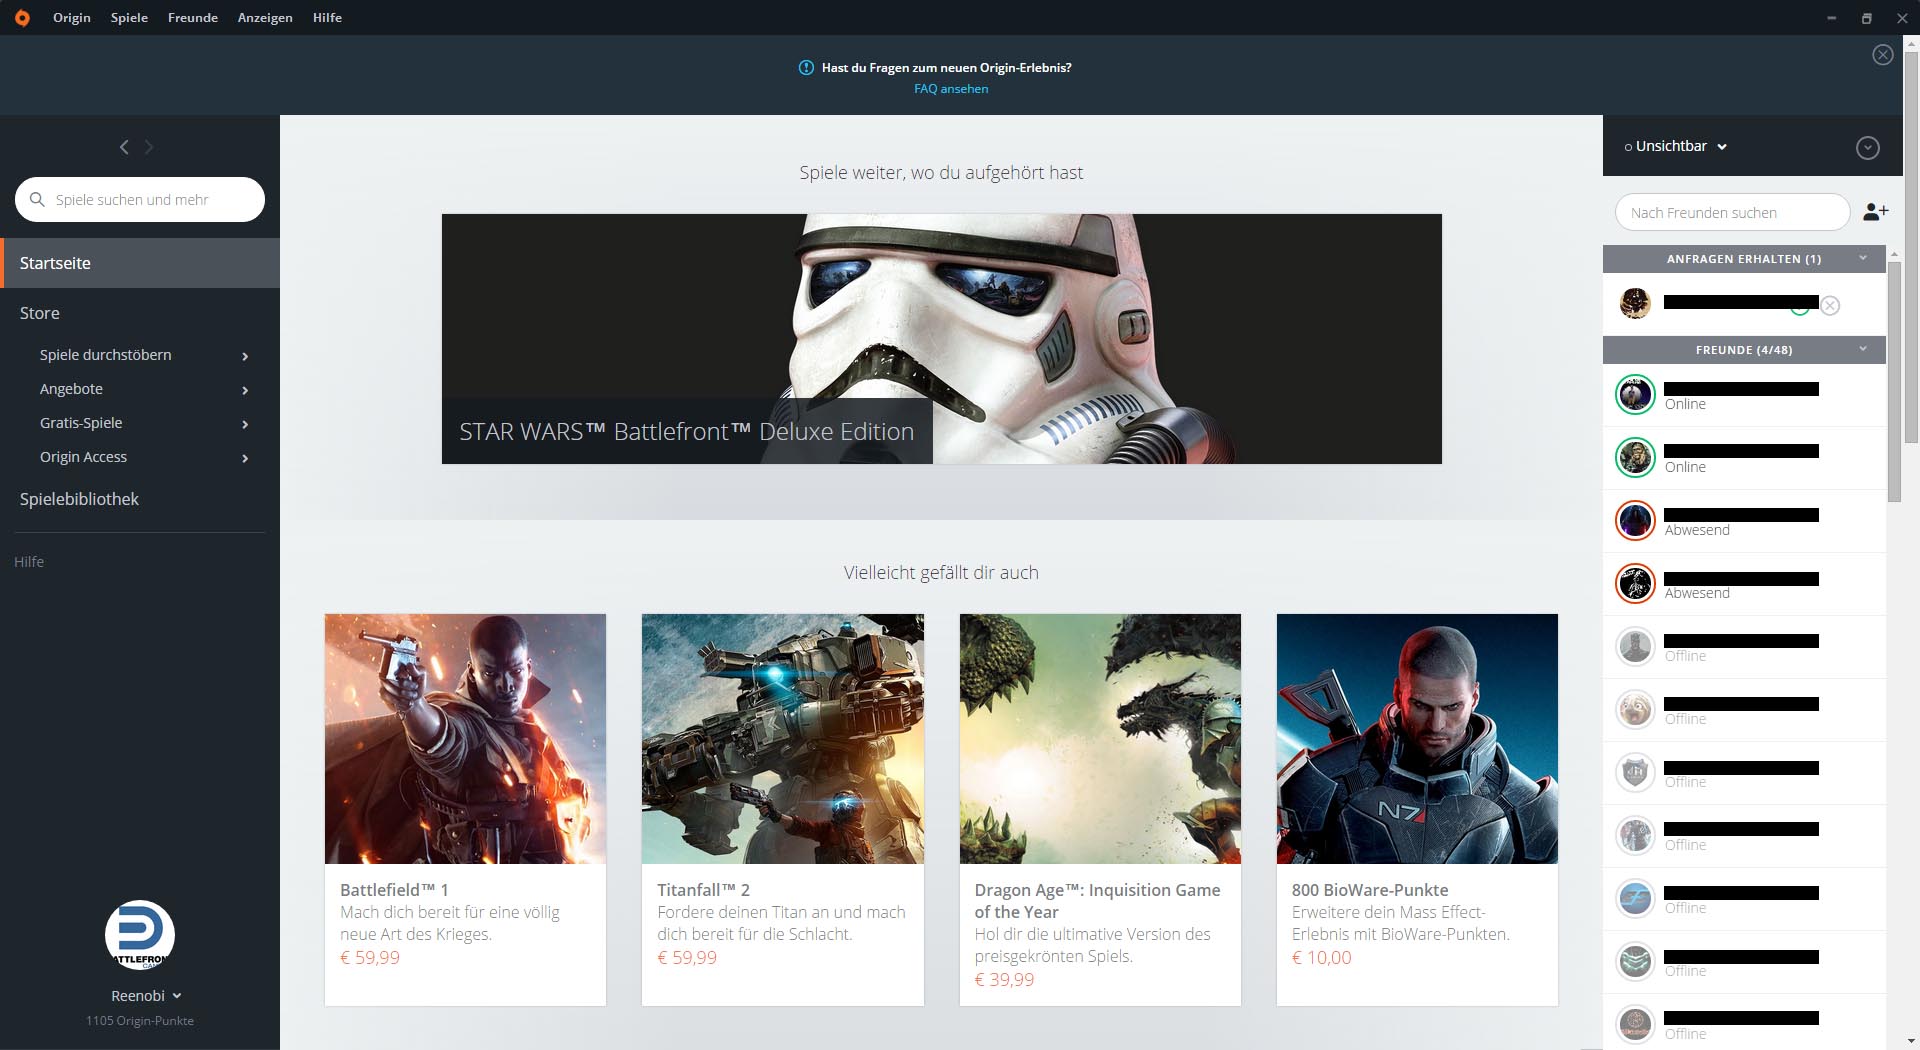Click the € 39,99 price
This screenshot has width=1920, height=1050.
[x=1004, y=980]
